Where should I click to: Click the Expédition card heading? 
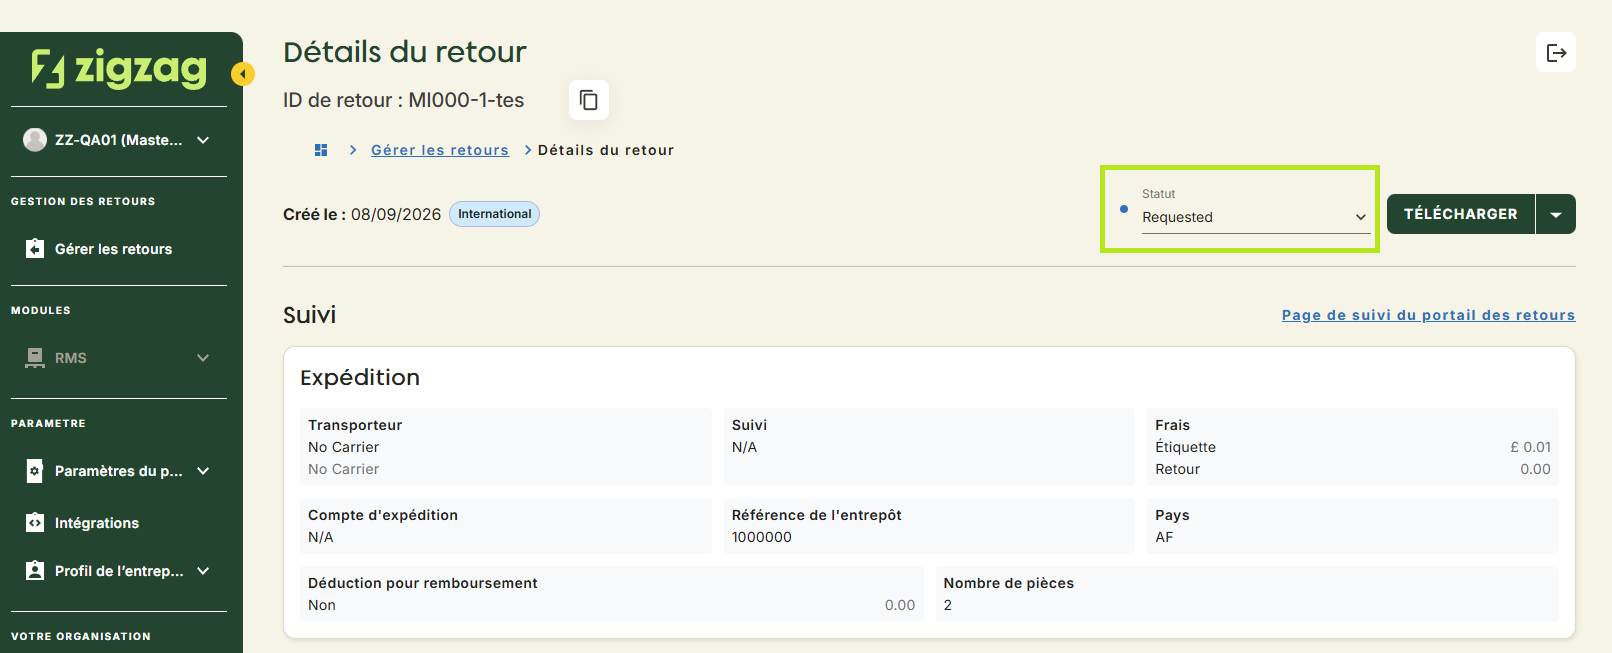pos(360,377)
